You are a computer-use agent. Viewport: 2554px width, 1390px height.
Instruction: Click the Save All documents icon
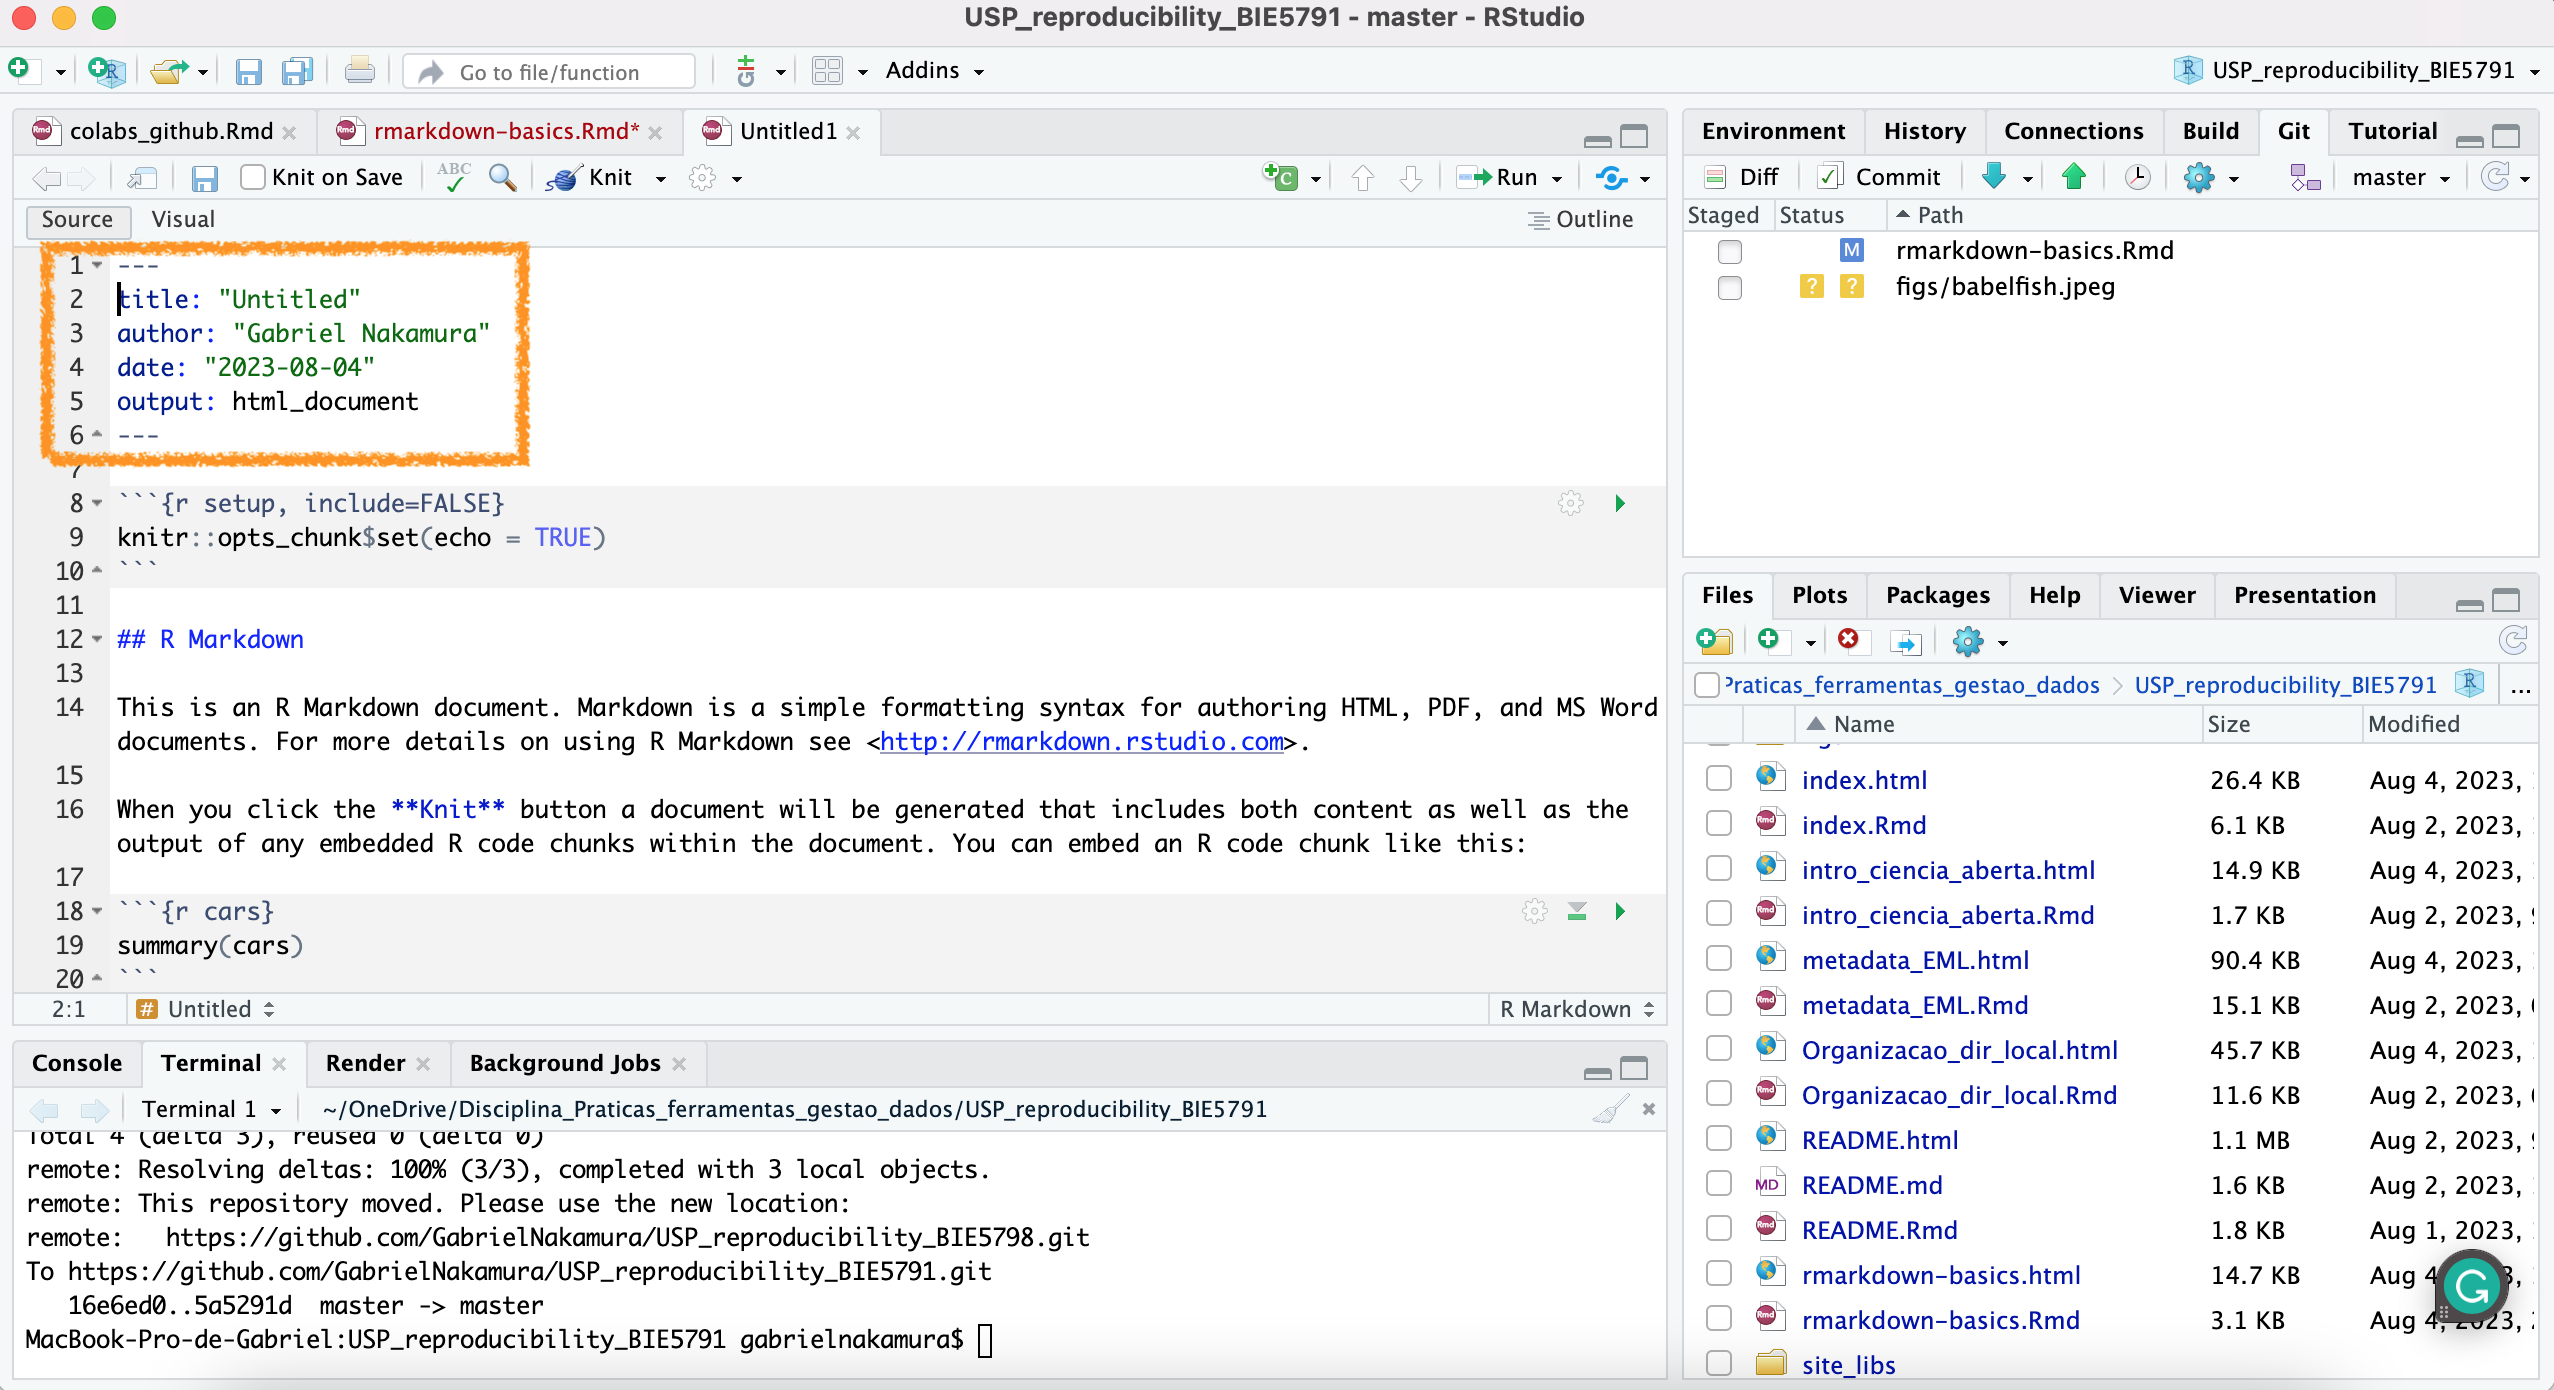pos(297,71)
